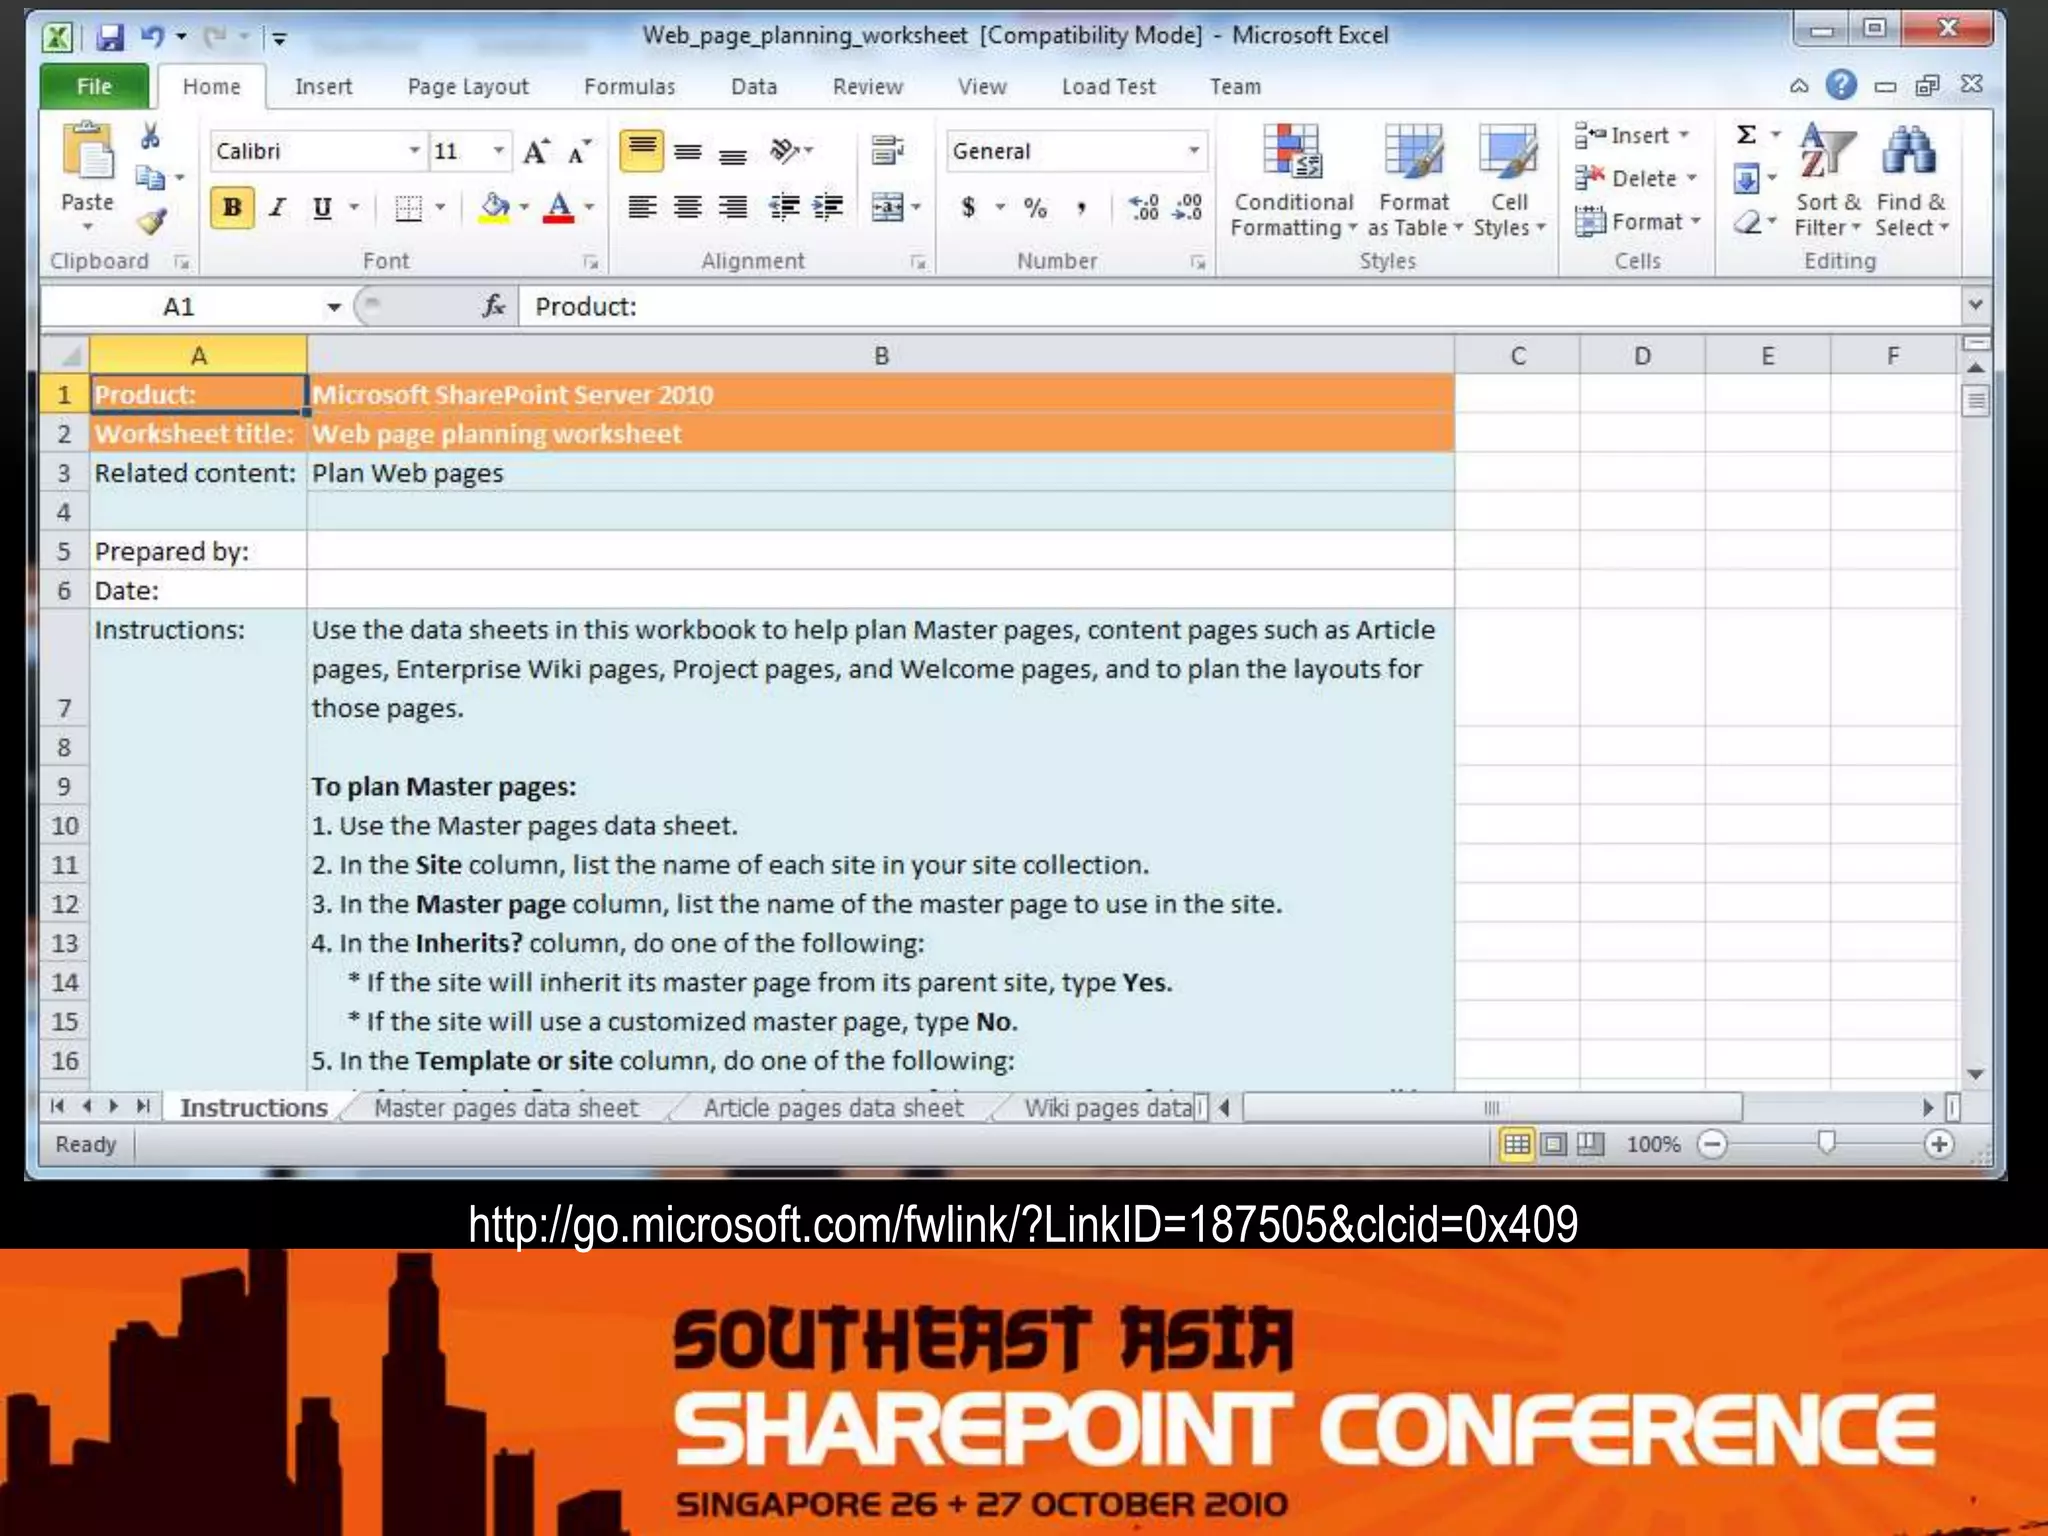
Task: Open the Master pages data sheet tab
Action: tap(506, 1108)
